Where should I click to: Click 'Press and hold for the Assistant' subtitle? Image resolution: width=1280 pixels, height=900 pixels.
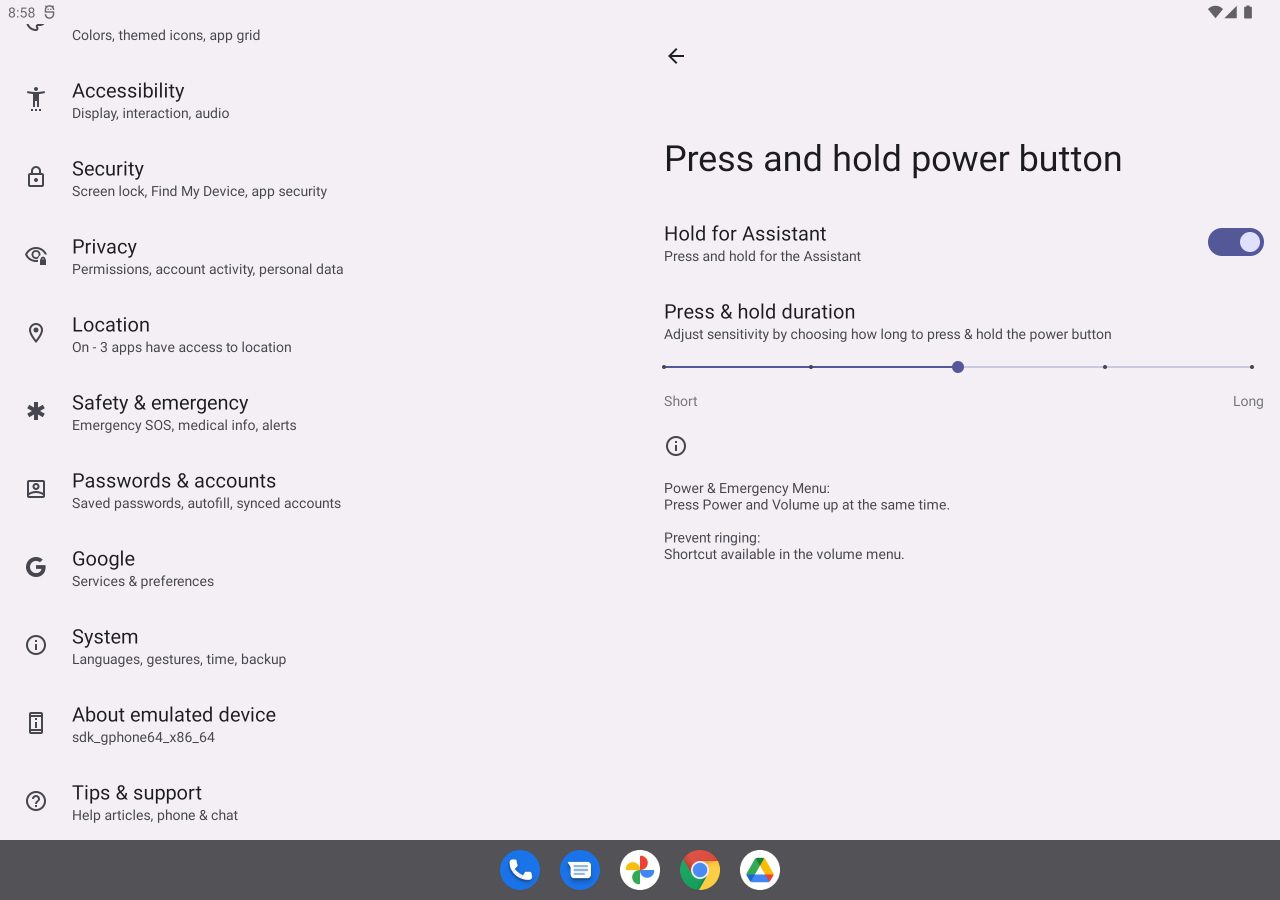pyautogui.click(x=762, y=256)
